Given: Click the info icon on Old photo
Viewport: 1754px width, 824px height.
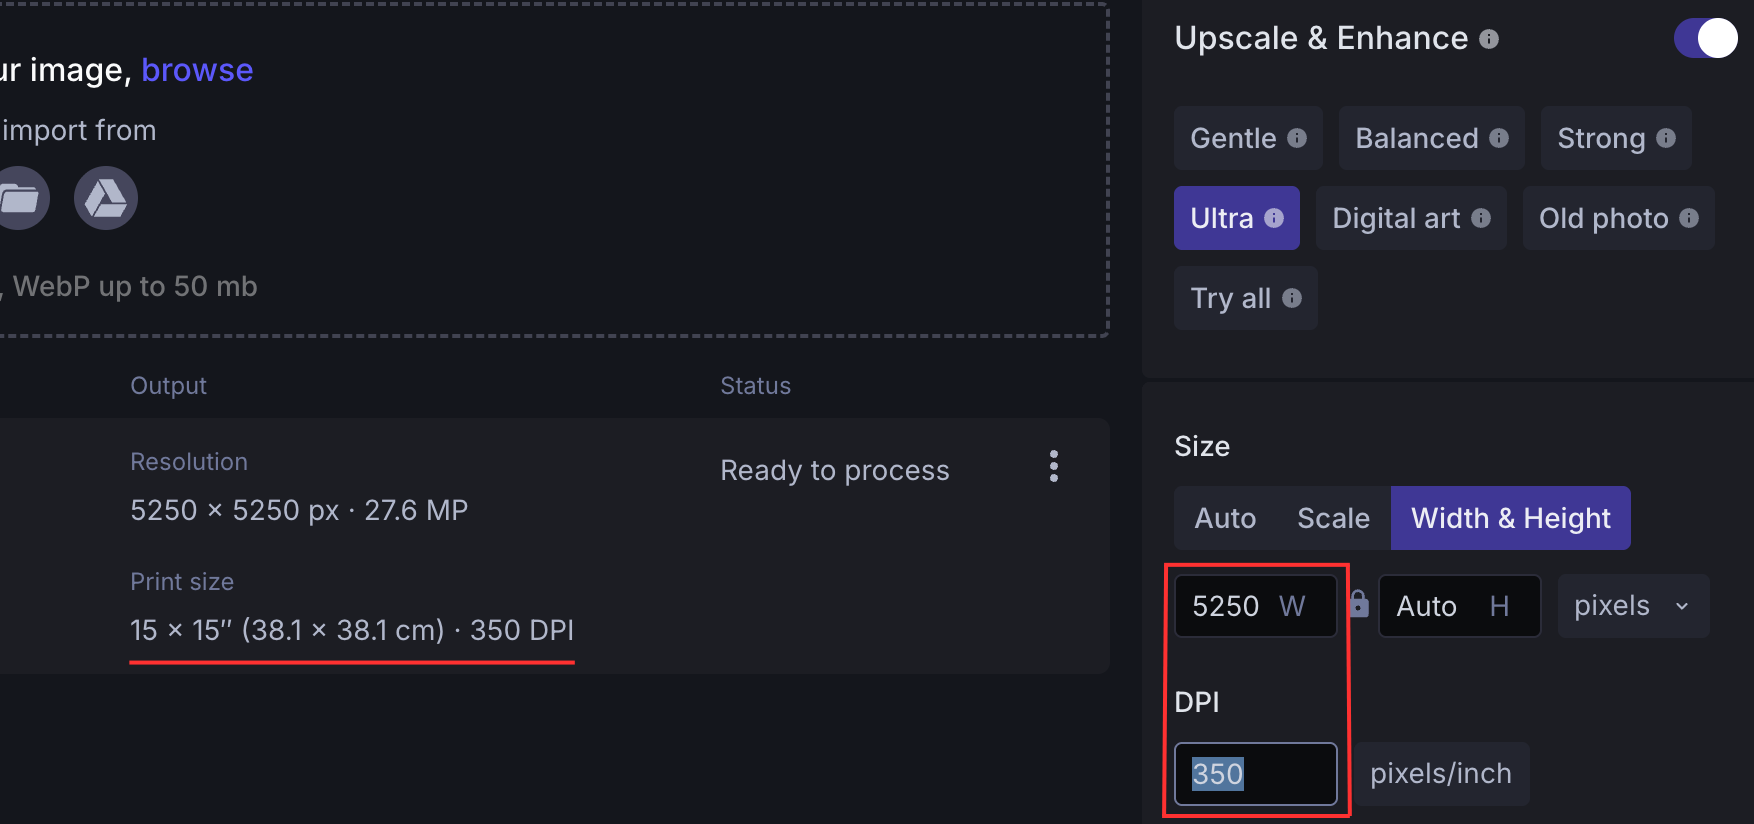Looking at the screenshot, I should [1689, 218].
